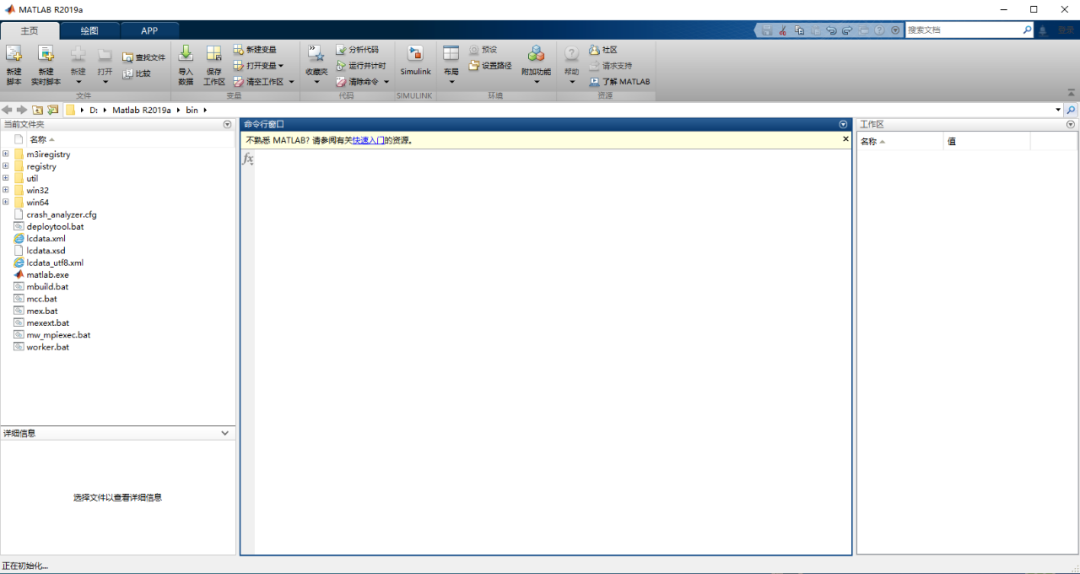Switch to 主页 (Home) tab
Viewport: 1080px width, 574px height.
30,30
